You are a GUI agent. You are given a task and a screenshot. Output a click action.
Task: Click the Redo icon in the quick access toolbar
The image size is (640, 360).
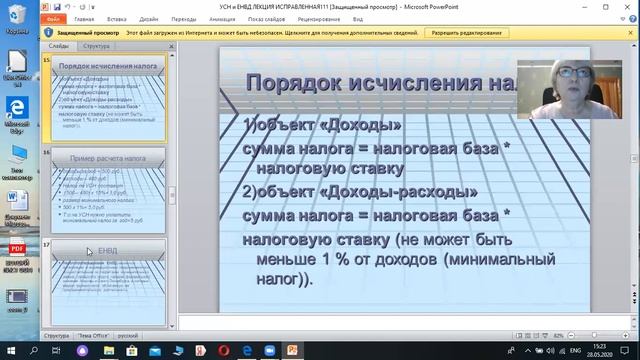[x=82, y=7]
